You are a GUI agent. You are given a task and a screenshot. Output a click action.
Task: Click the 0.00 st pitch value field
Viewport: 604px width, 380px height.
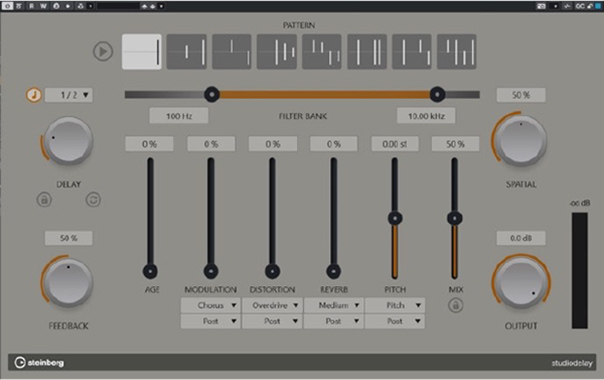(395, 144)
